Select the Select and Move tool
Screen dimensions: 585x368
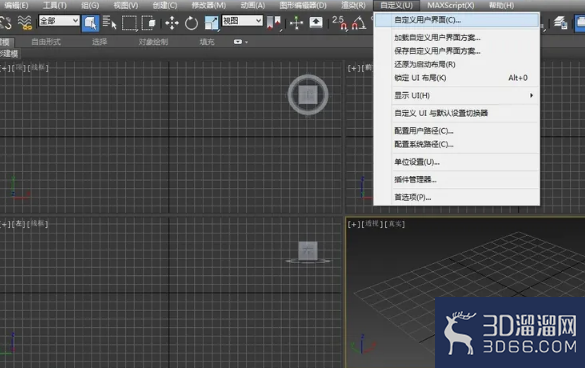tap(172, 23)
